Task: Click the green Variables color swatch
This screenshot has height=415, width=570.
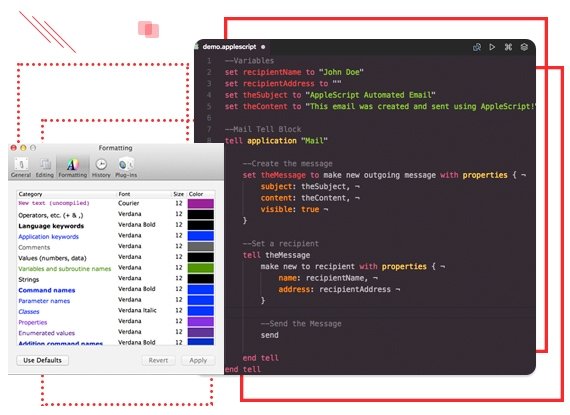Action: pos(201,268)
